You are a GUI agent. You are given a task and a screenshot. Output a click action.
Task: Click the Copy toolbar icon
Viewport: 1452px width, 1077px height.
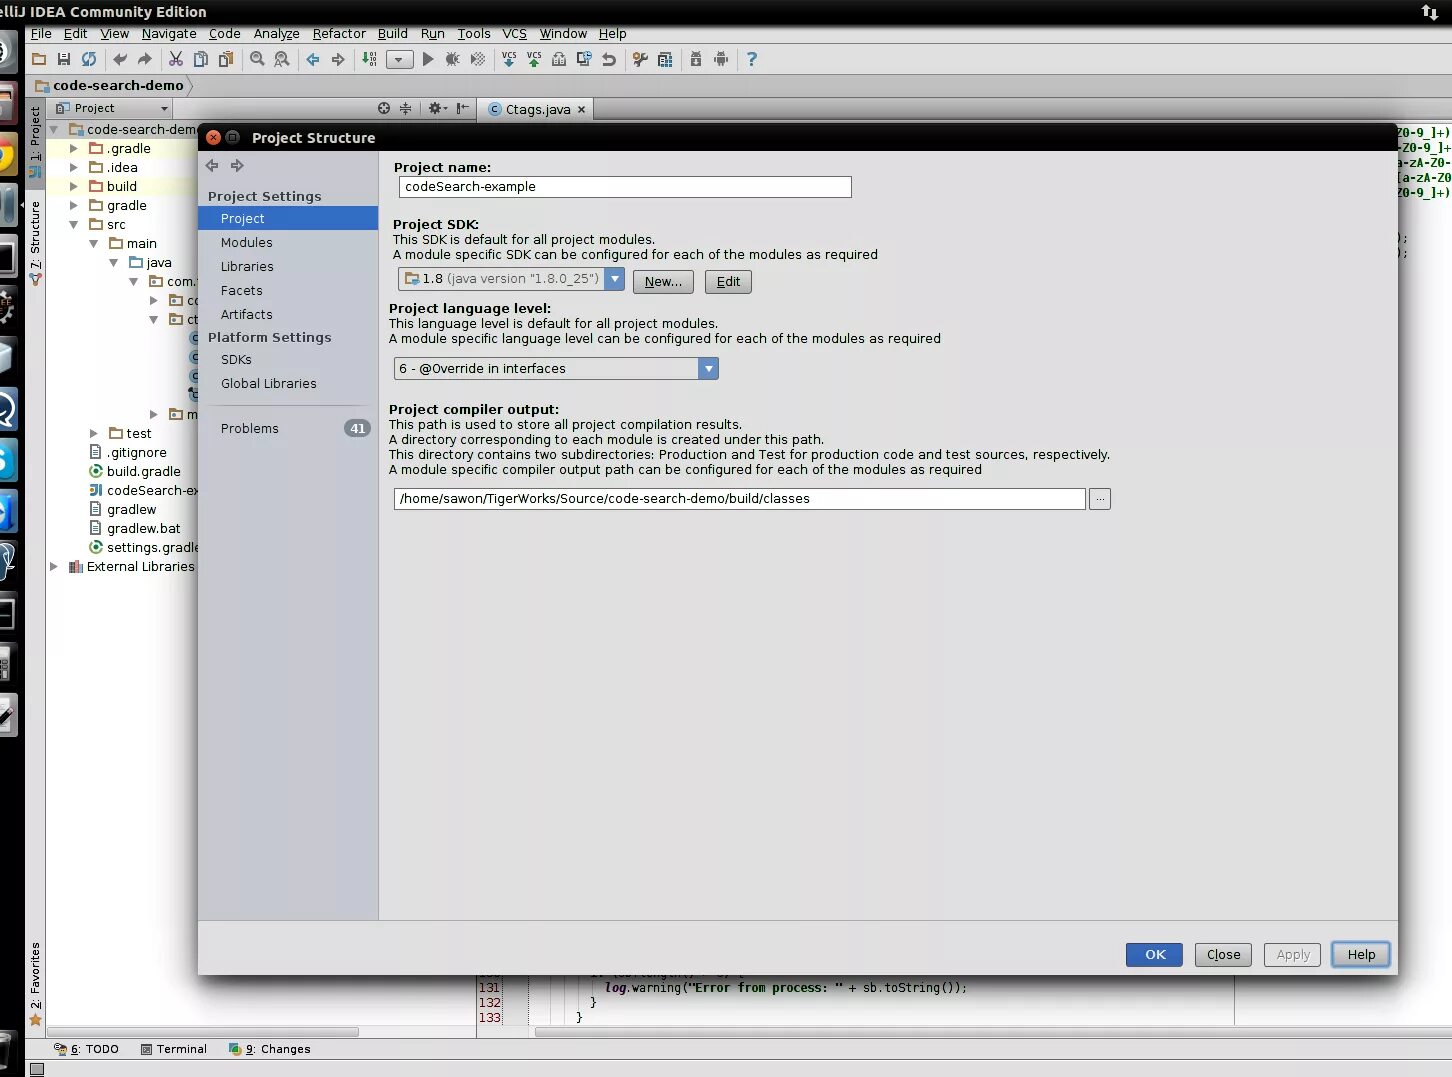coord(201,59)
